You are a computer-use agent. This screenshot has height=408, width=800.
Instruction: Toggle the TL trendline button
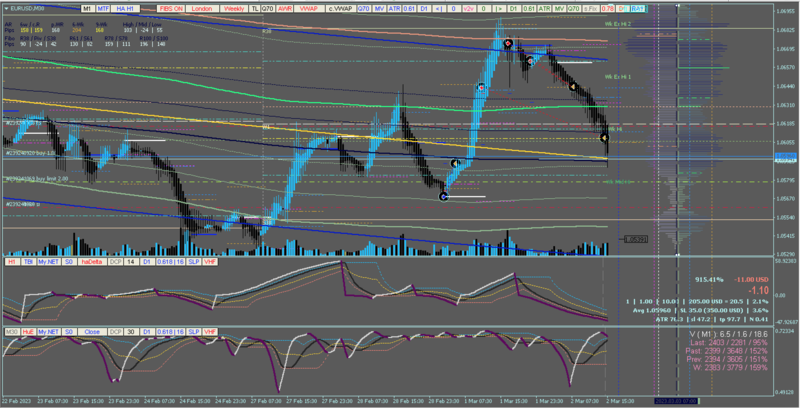pos(255,9)
